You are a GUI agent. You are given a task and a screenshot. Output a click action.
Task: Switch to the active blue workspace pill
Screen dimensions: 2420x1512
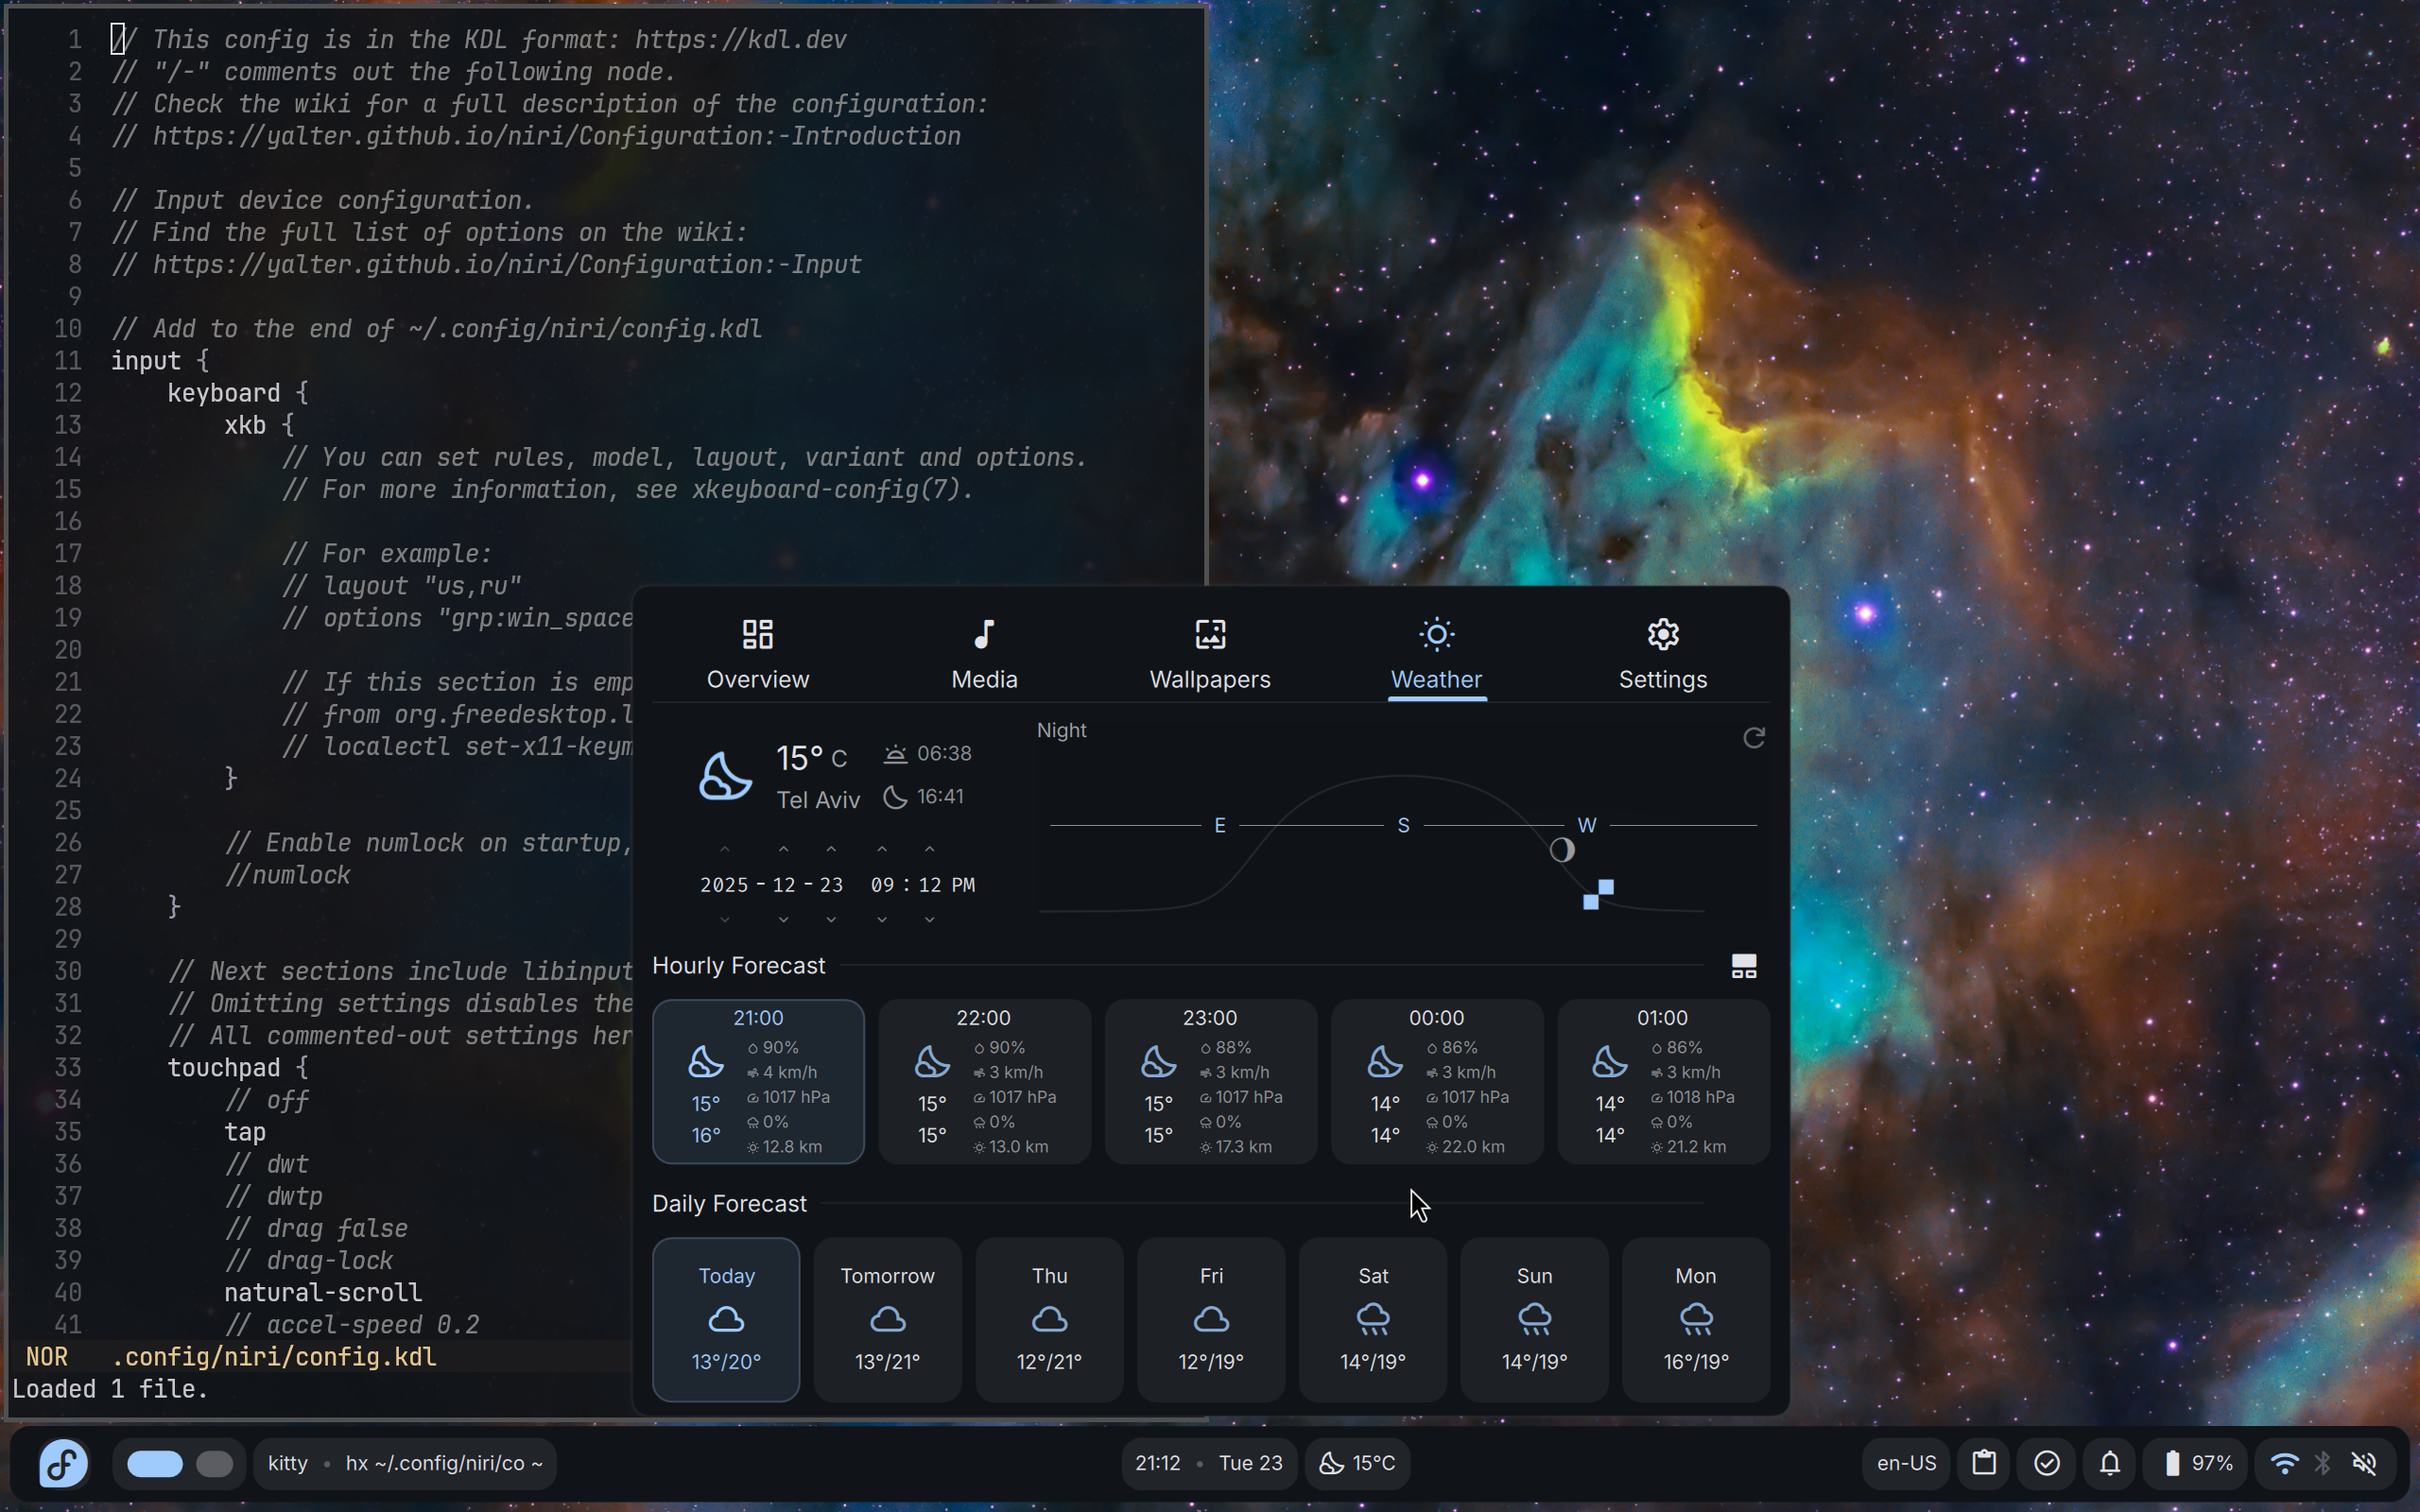pyautogui.click(x=155, y=1464)
